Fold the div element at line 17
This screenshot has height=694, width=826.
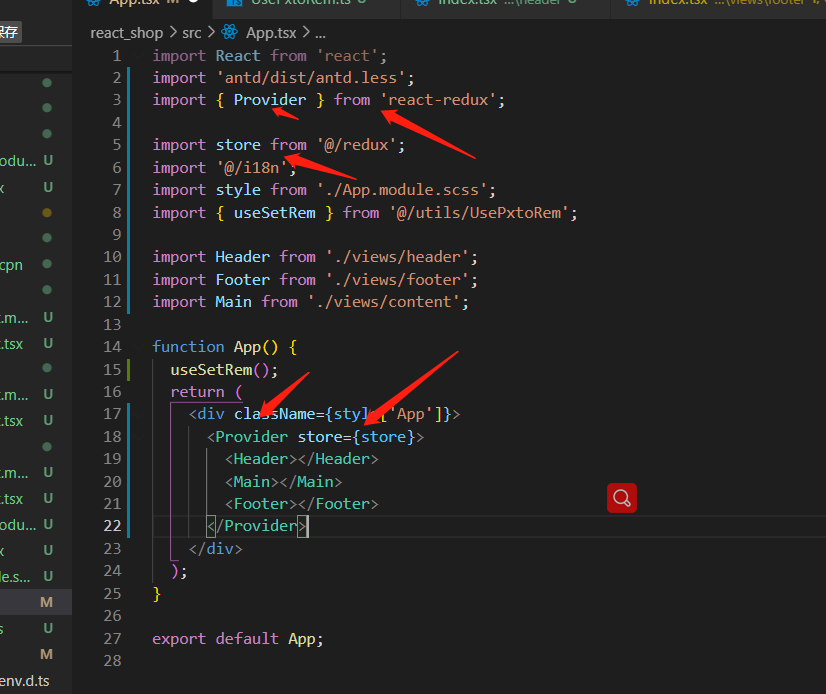coord(139,414)
